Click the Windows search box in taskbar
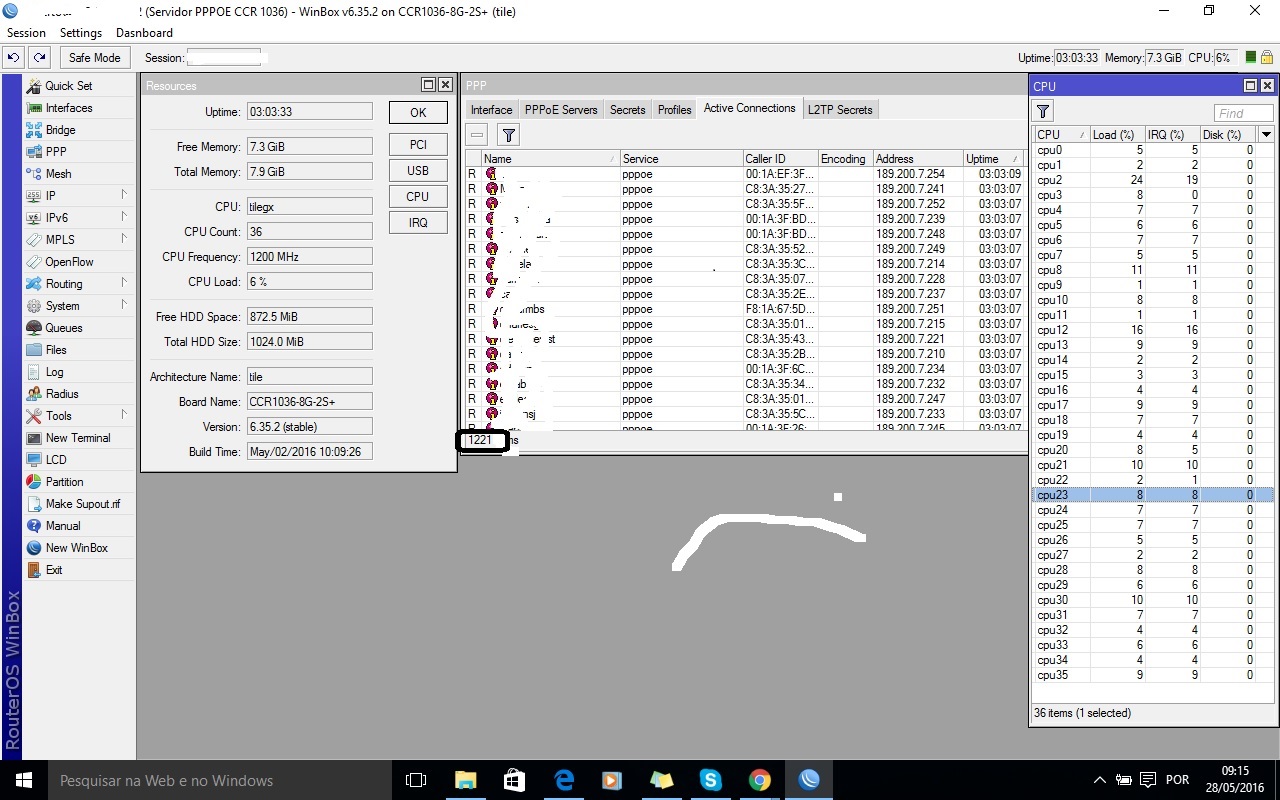This screenshot has width=1280, height=800. (x=218, y=780)
